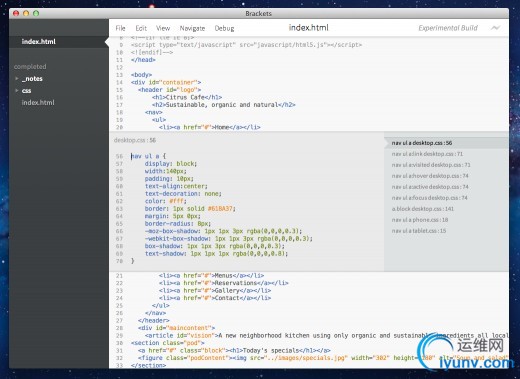
Task: Click the macOS green zoom button
Action: coord(36,13)
